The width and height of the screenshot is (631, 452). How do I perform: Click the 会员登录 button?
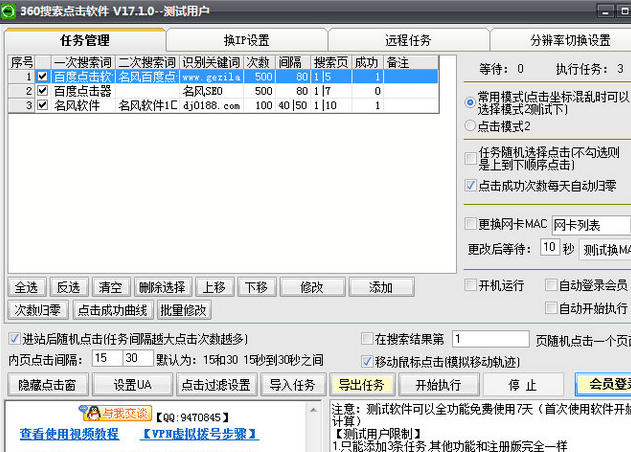click(604, 385)
